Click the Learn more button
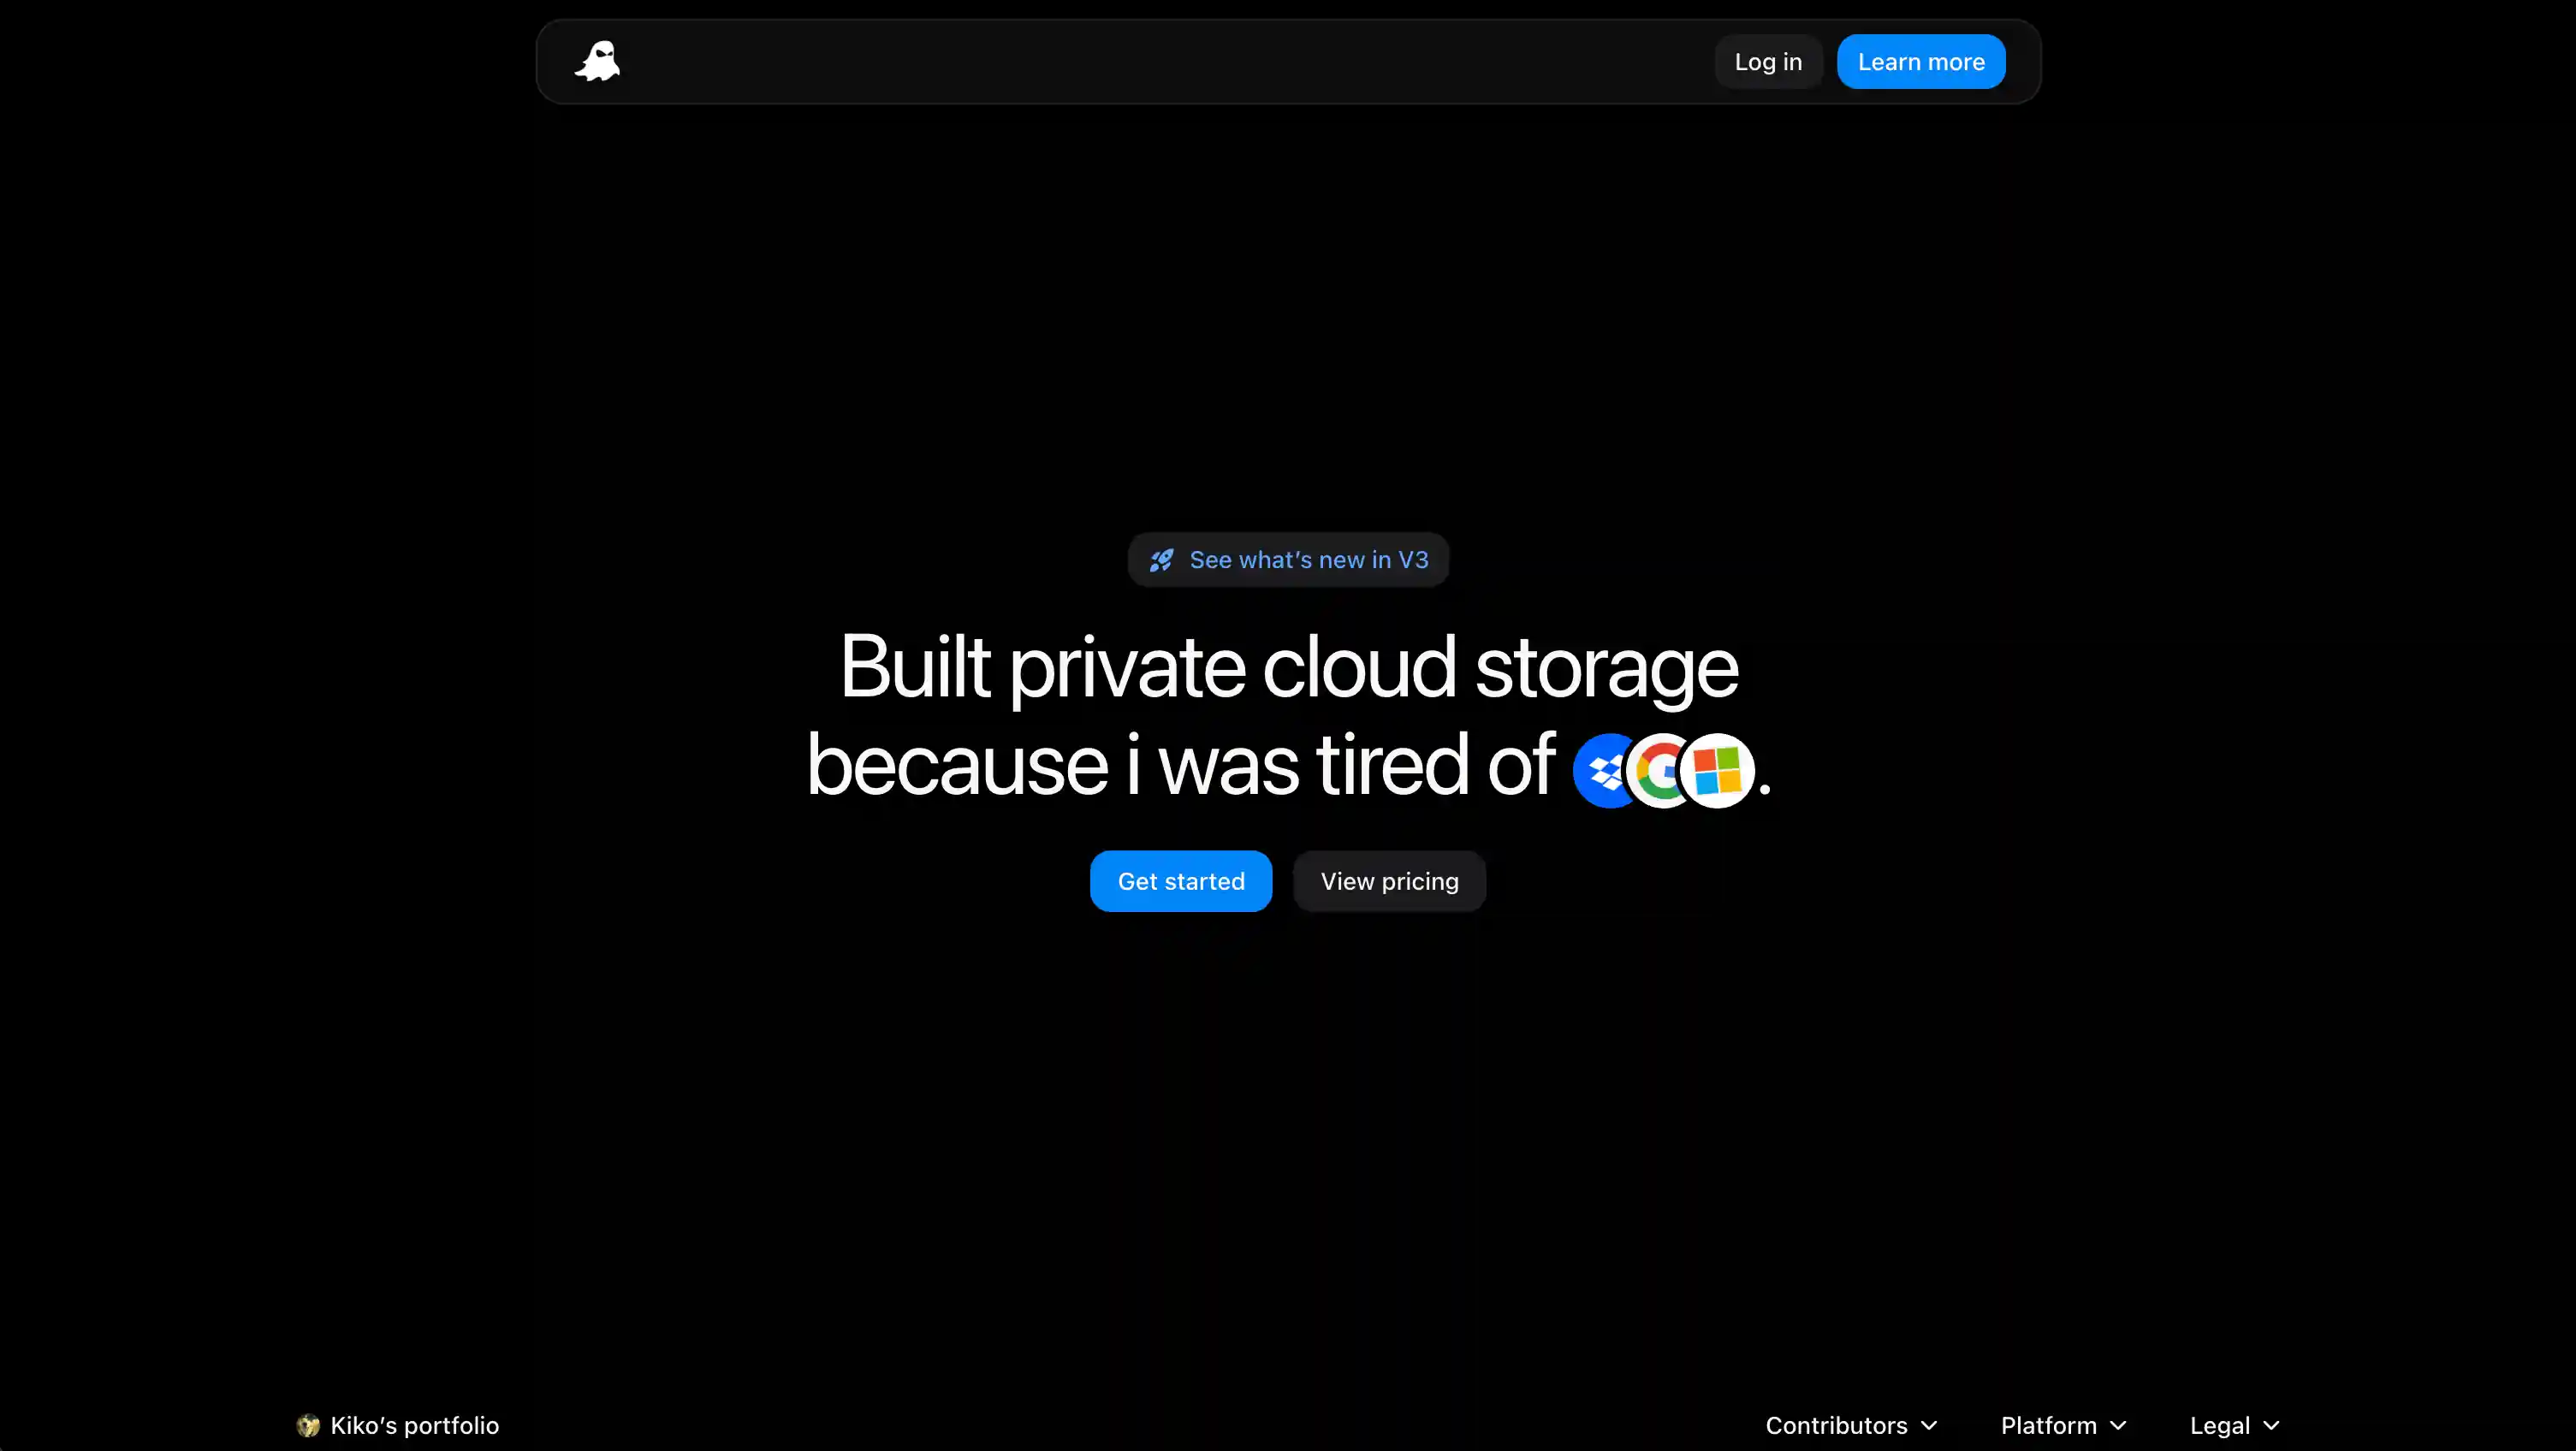 click(x=1921, y=62)
